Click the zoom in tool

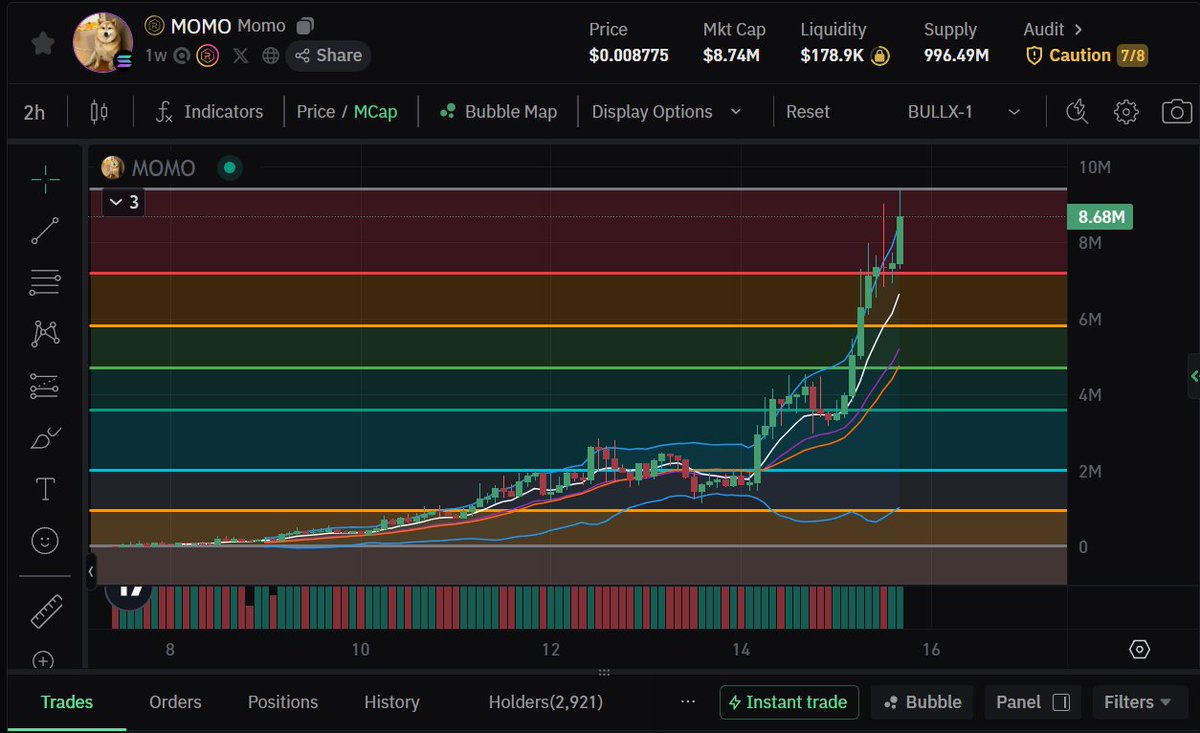[44, 659]
